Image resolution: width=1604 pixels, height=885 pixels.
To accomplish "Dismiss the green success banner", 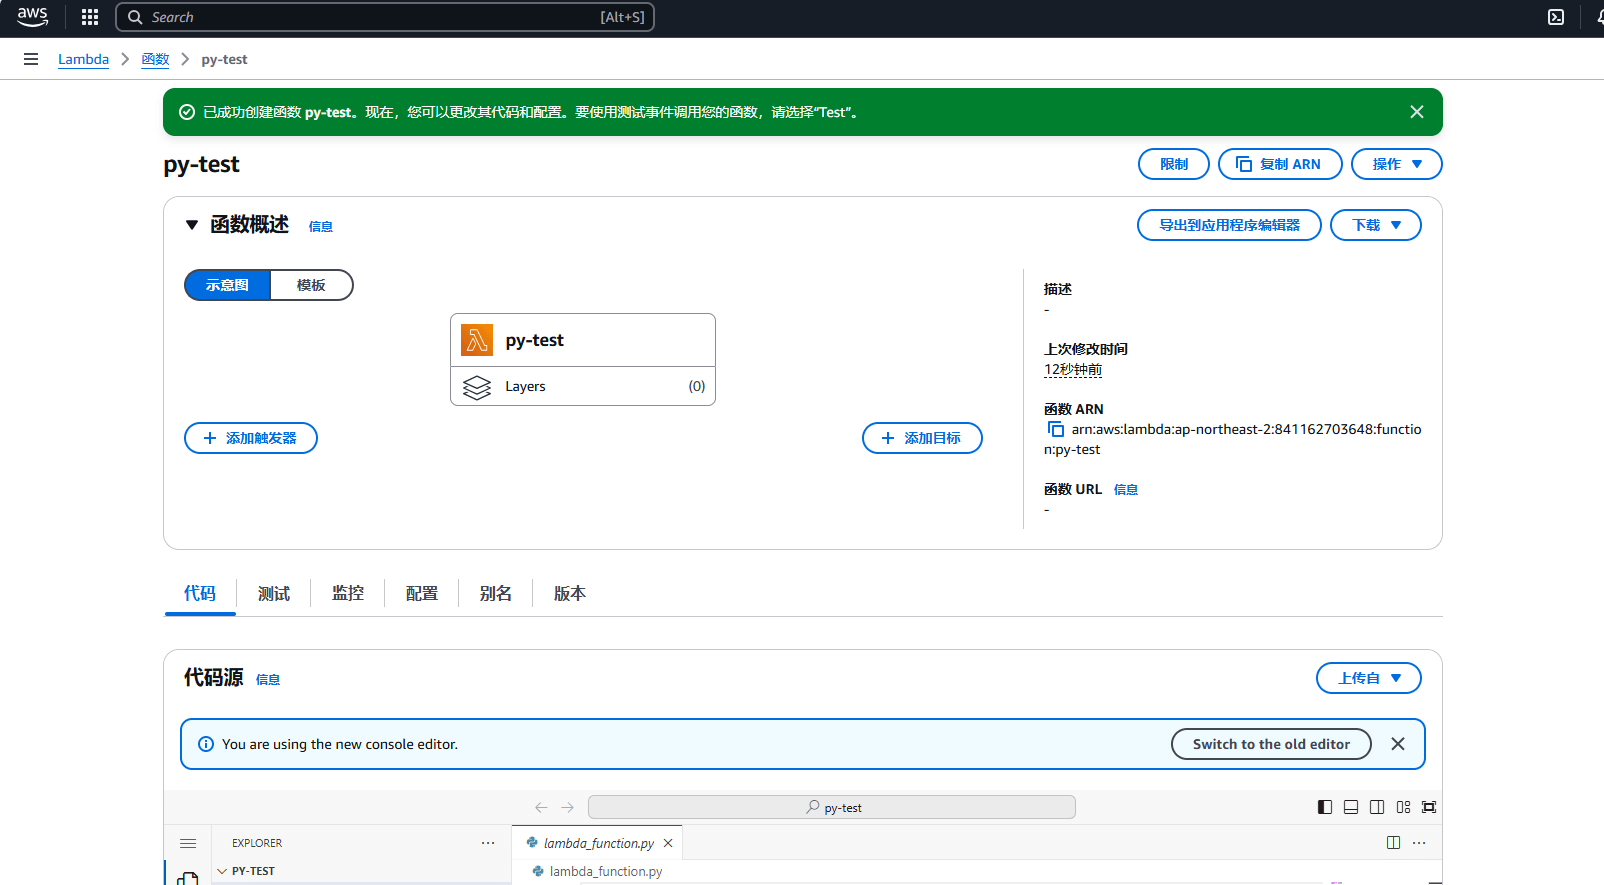I will pos(1417,112).
